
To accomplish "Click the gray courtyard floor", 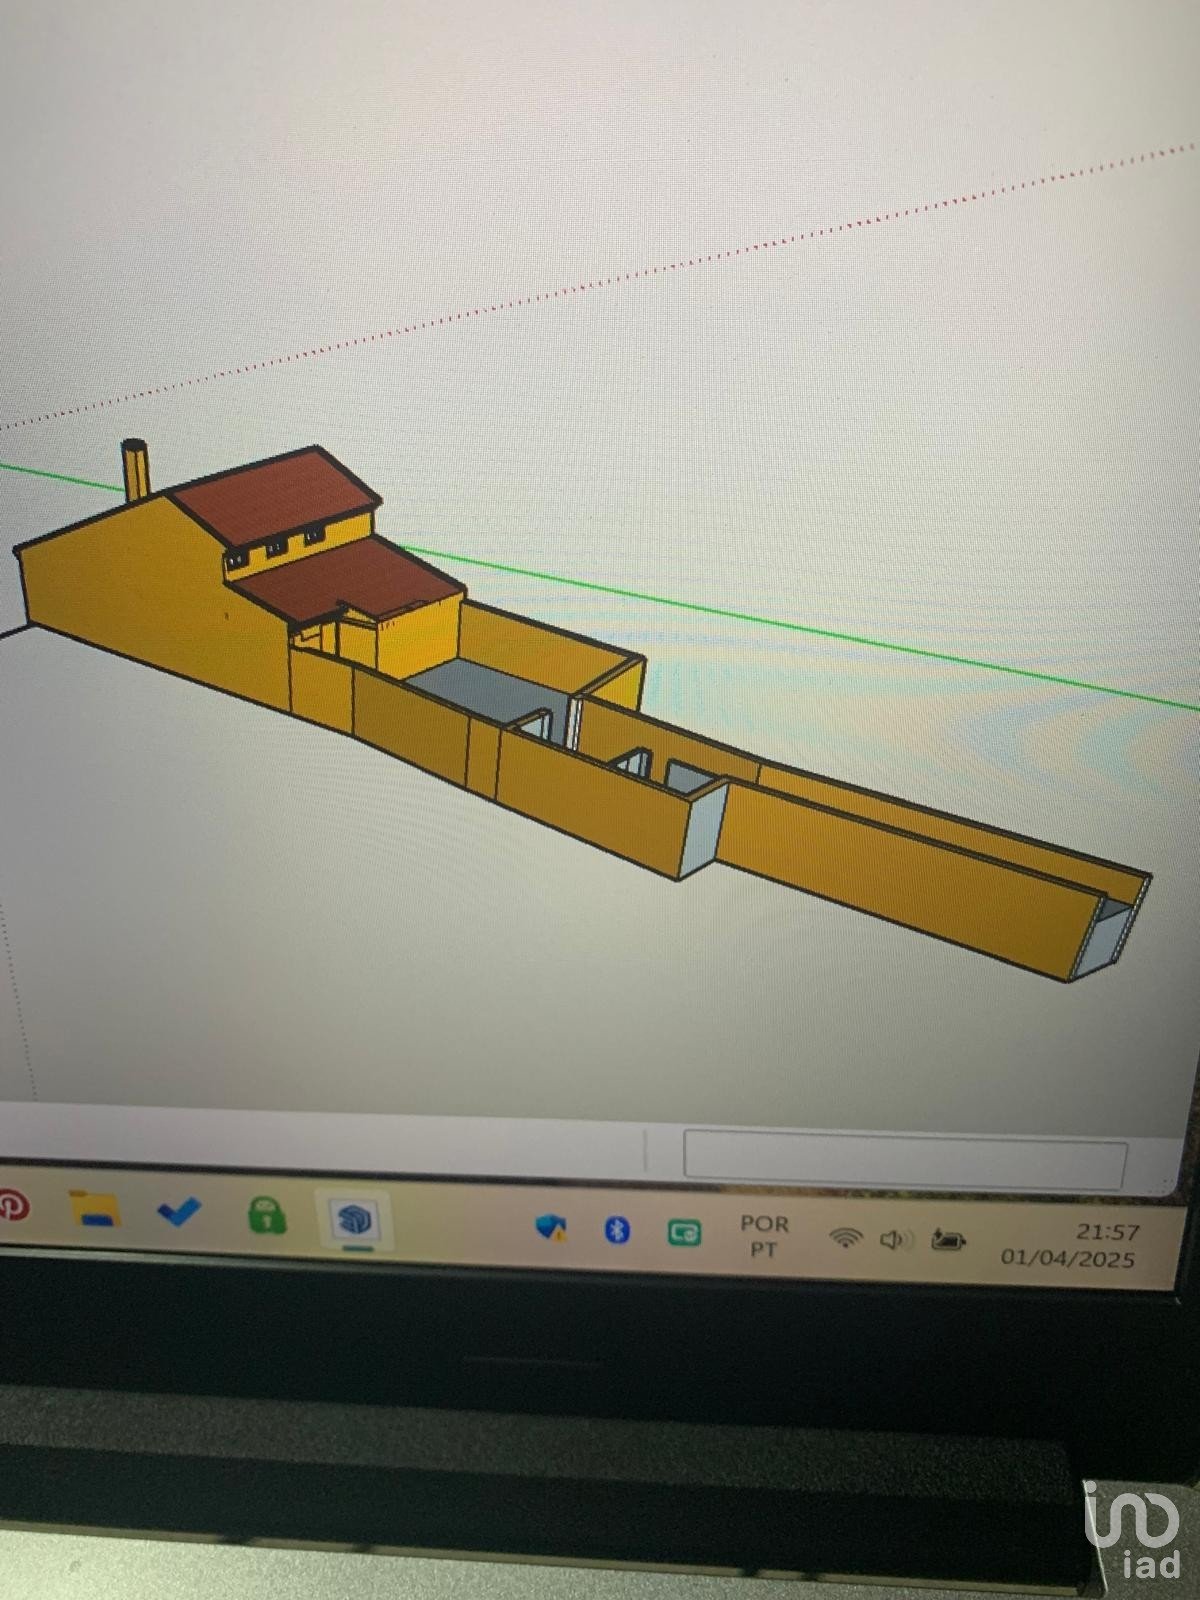I will click(480, 690).
